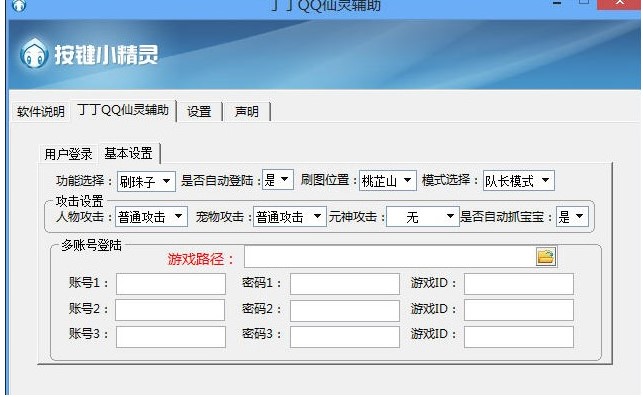Image resolution: width=643 pixels, height=397 pixels.
Task: Expand the 刷图位置 dropdown showing 桃芷山
Action: pyautogui.click(x=388, y=180)
